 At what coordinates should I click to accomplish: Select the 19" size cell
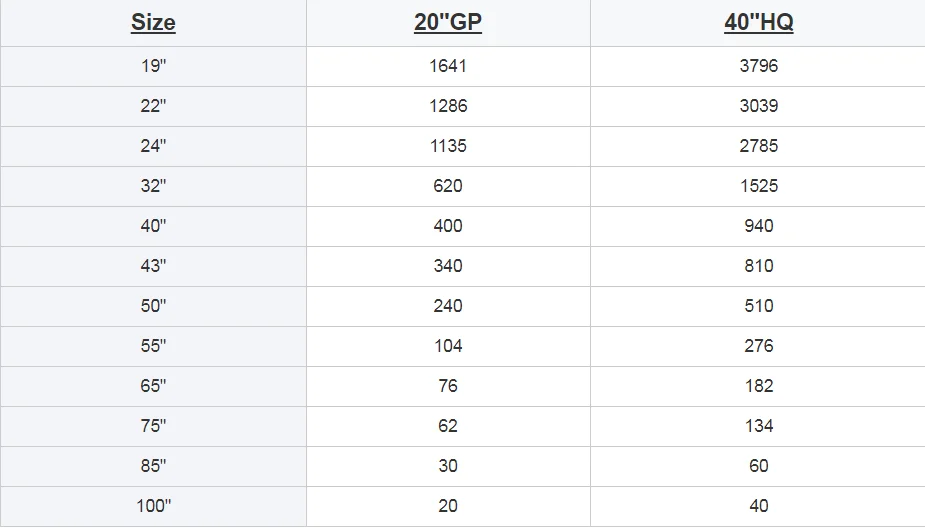[153, 66]
